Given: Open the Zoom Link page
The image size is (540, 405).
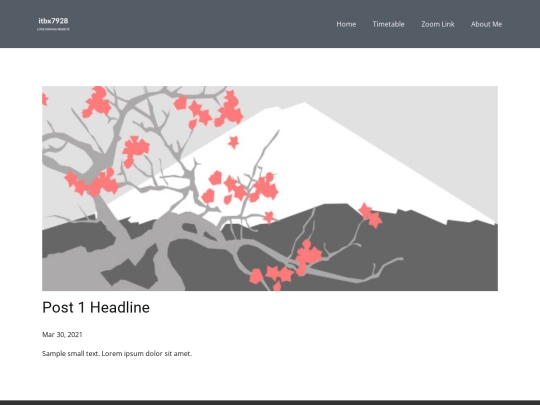Looking at the screenshot, I should 438,24.
